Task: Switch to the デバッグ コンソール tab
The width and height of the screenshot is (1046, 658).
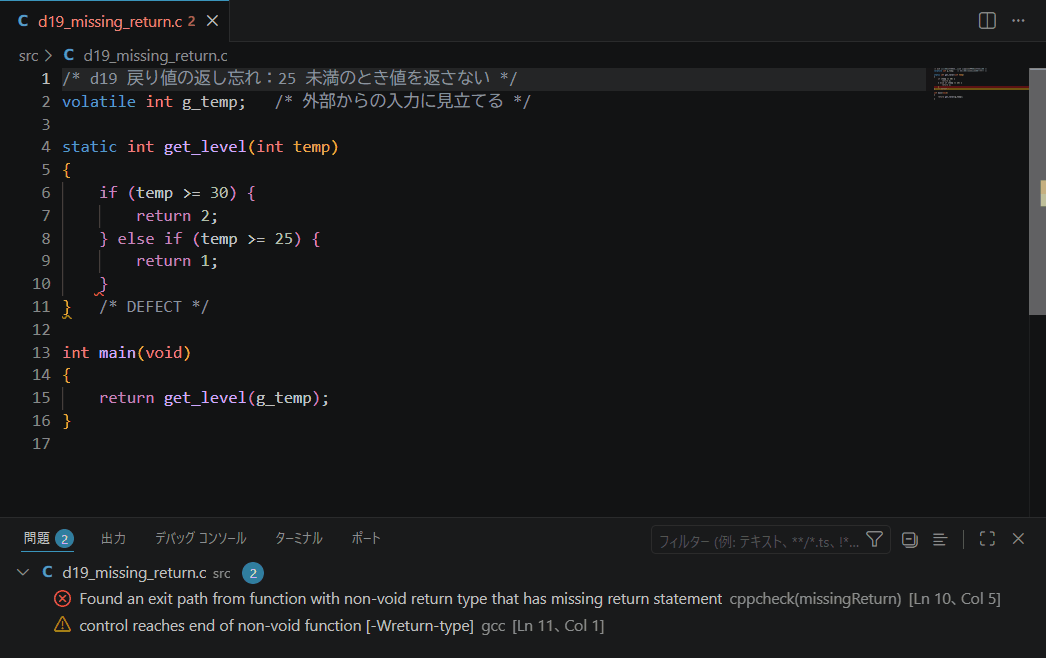Action: [x=201, y=538]
